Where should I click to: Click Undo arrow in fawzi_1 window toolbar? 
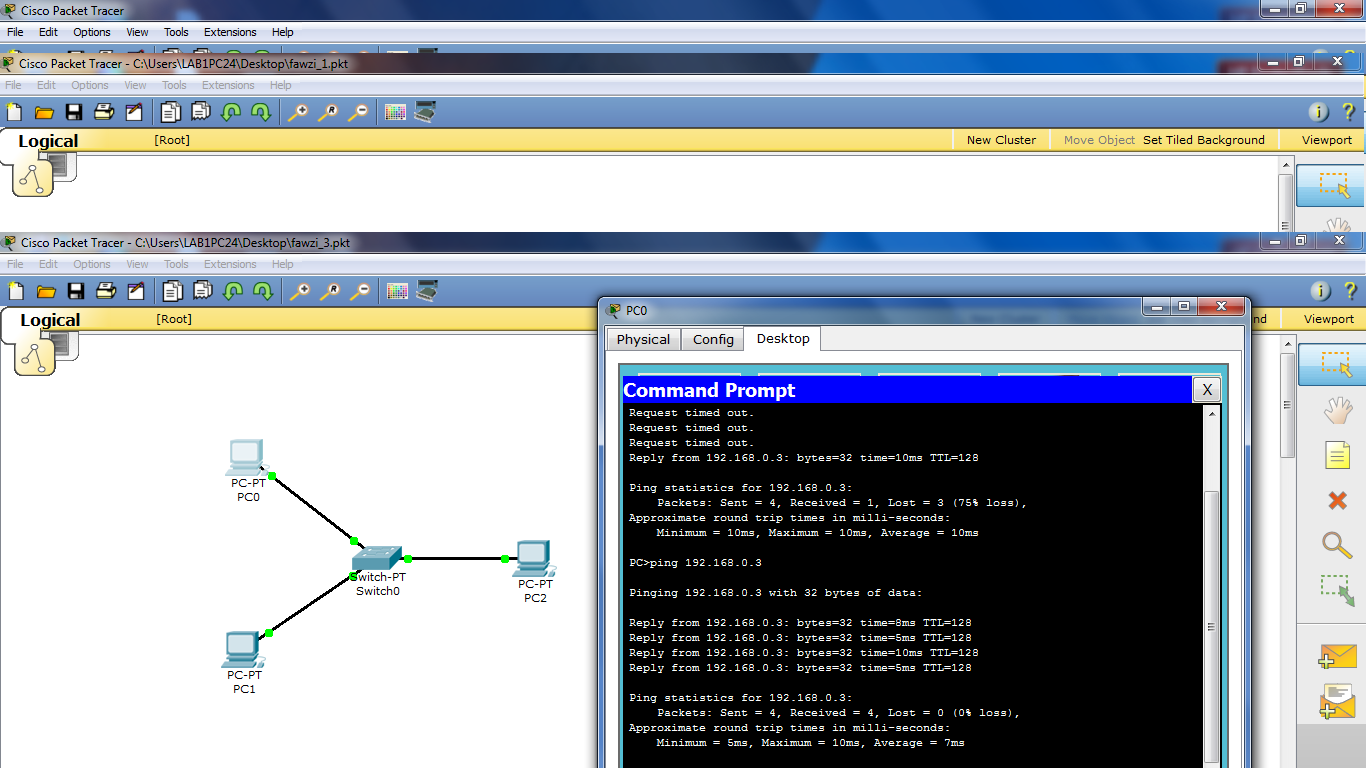click(231, 112)
